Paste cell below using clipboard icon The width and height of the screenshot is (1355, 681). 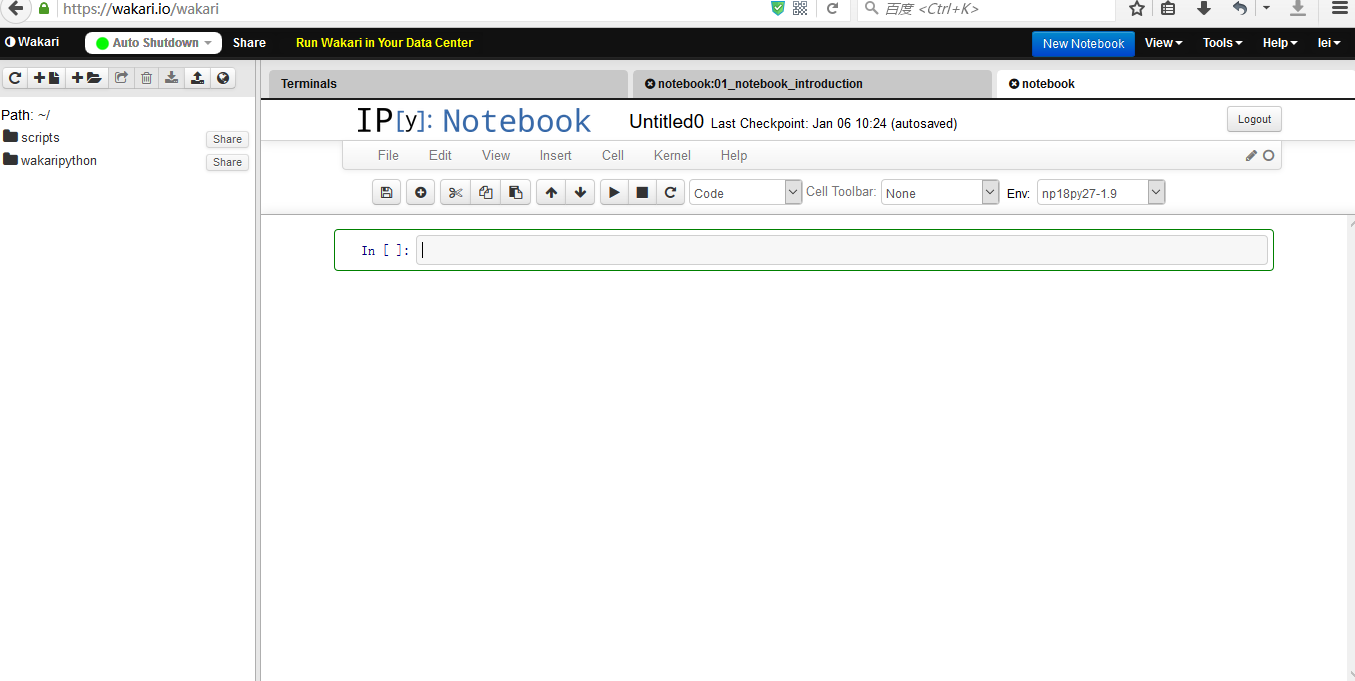[515, 192]
